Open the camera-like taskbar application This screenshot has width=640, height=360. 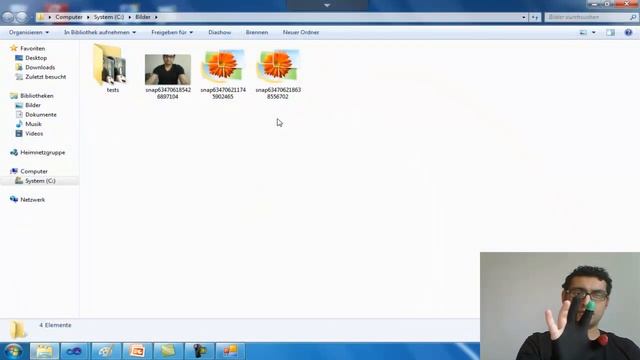pyautogui.click(x=199, y=351)
